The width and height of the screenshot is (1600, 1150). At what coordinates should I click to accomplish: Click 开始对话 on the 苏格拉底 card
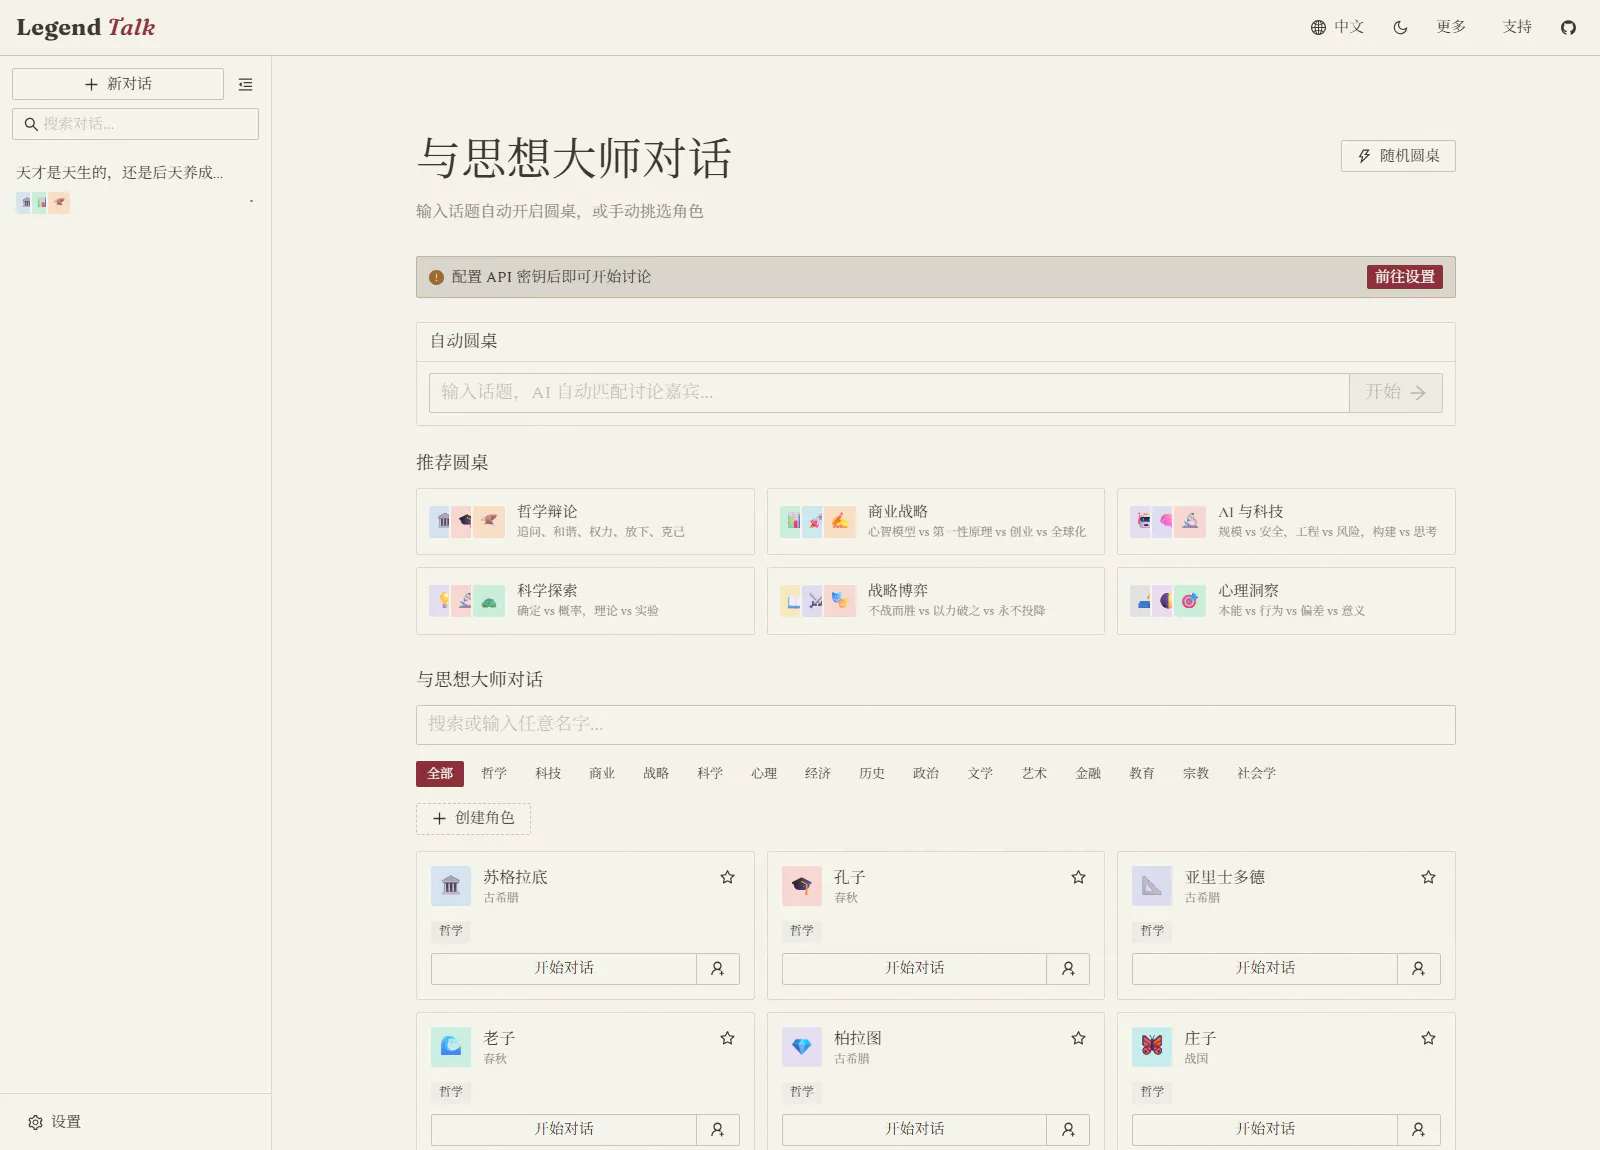tap(564, 969)
